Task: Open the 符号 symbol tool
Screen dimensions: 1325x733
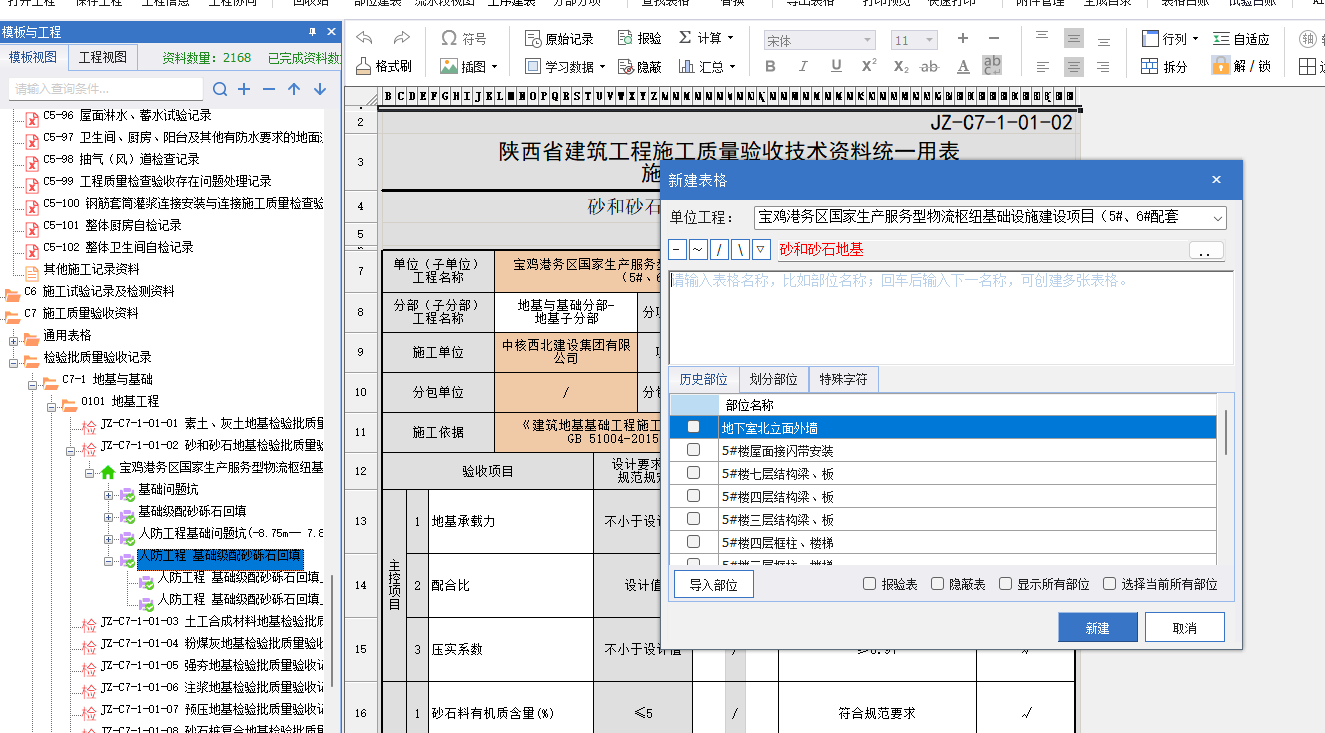Action: 463,38
